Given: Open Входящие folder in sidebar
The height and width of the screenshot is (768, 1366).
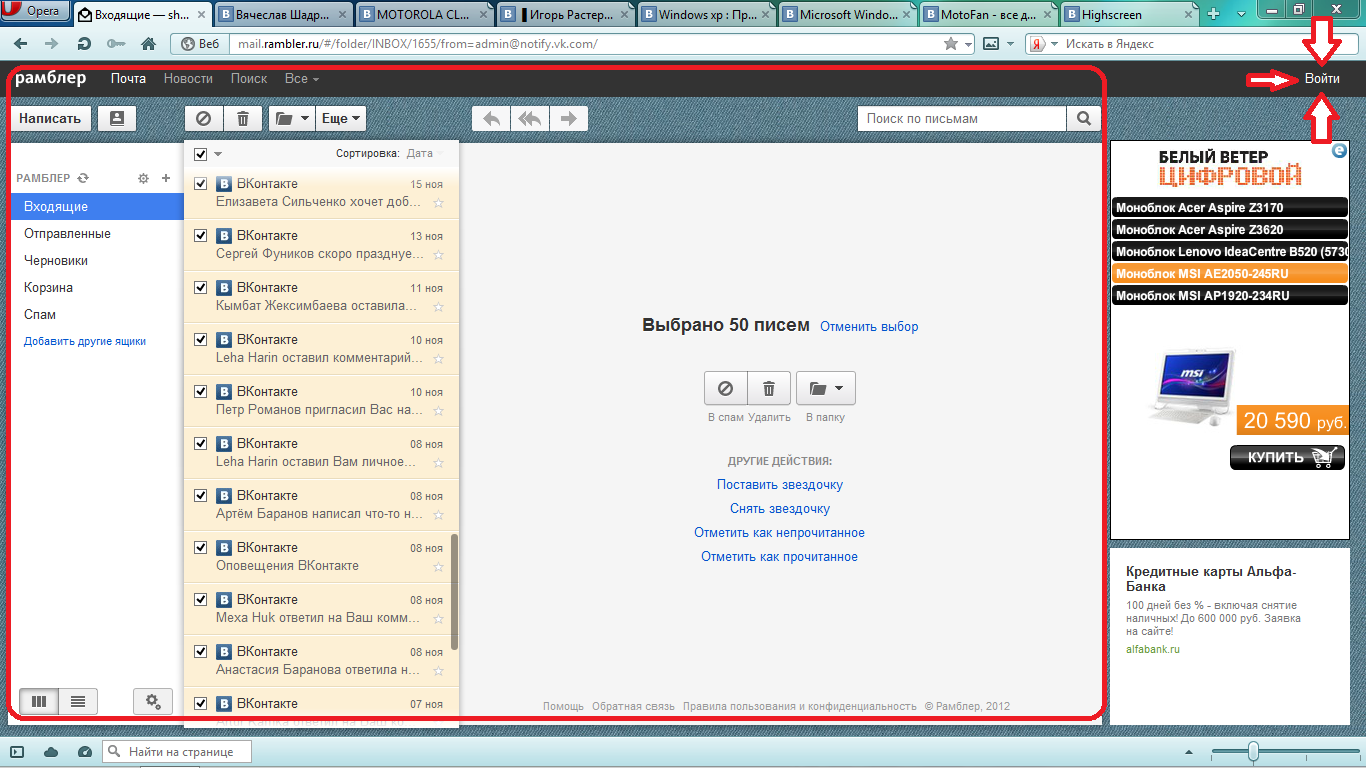Looking at the screenshot, I should (x=97, y=206).
